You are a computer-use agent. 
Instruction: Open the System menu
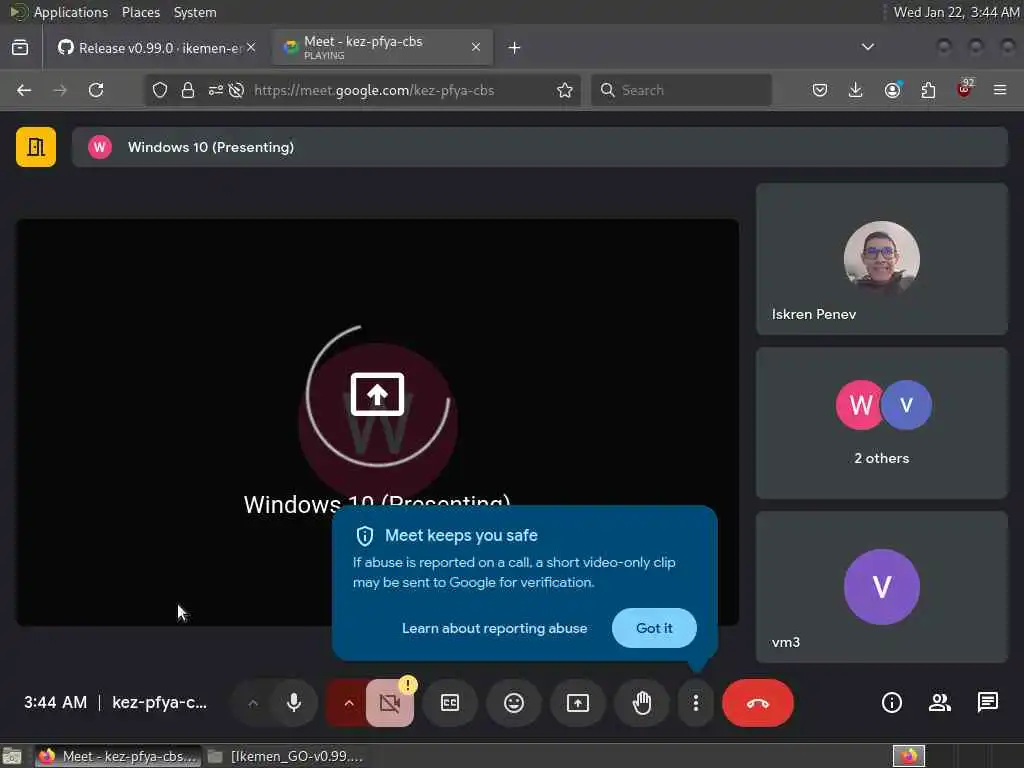tap(195, 12)
